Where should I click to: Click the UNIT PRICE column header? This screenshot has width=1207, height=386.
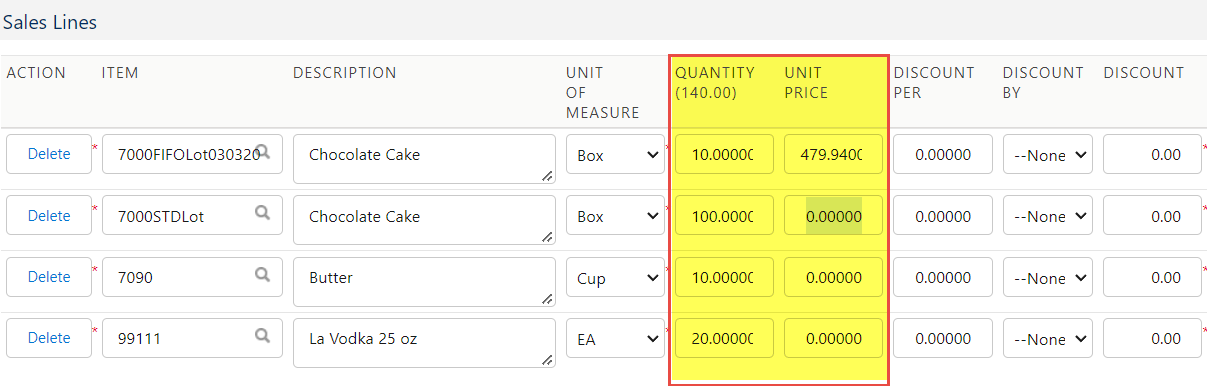(x=807, y=83)
